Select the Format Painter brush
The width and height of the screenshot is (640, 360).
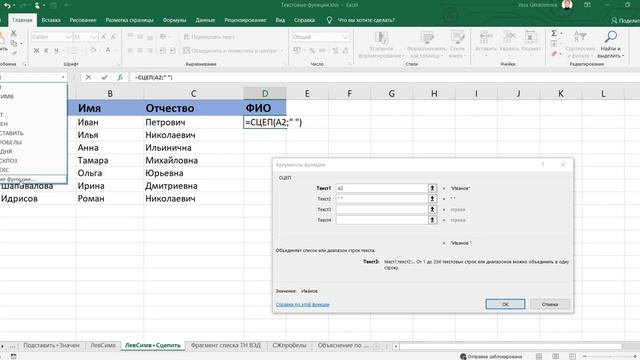tap(14, 53)
